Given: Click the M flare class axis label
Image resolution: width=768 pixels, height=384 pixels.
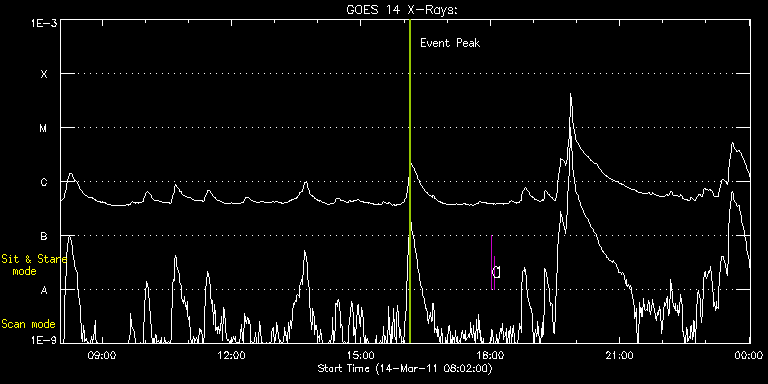Looking at the screenshot, I should [x=44, y=128].
